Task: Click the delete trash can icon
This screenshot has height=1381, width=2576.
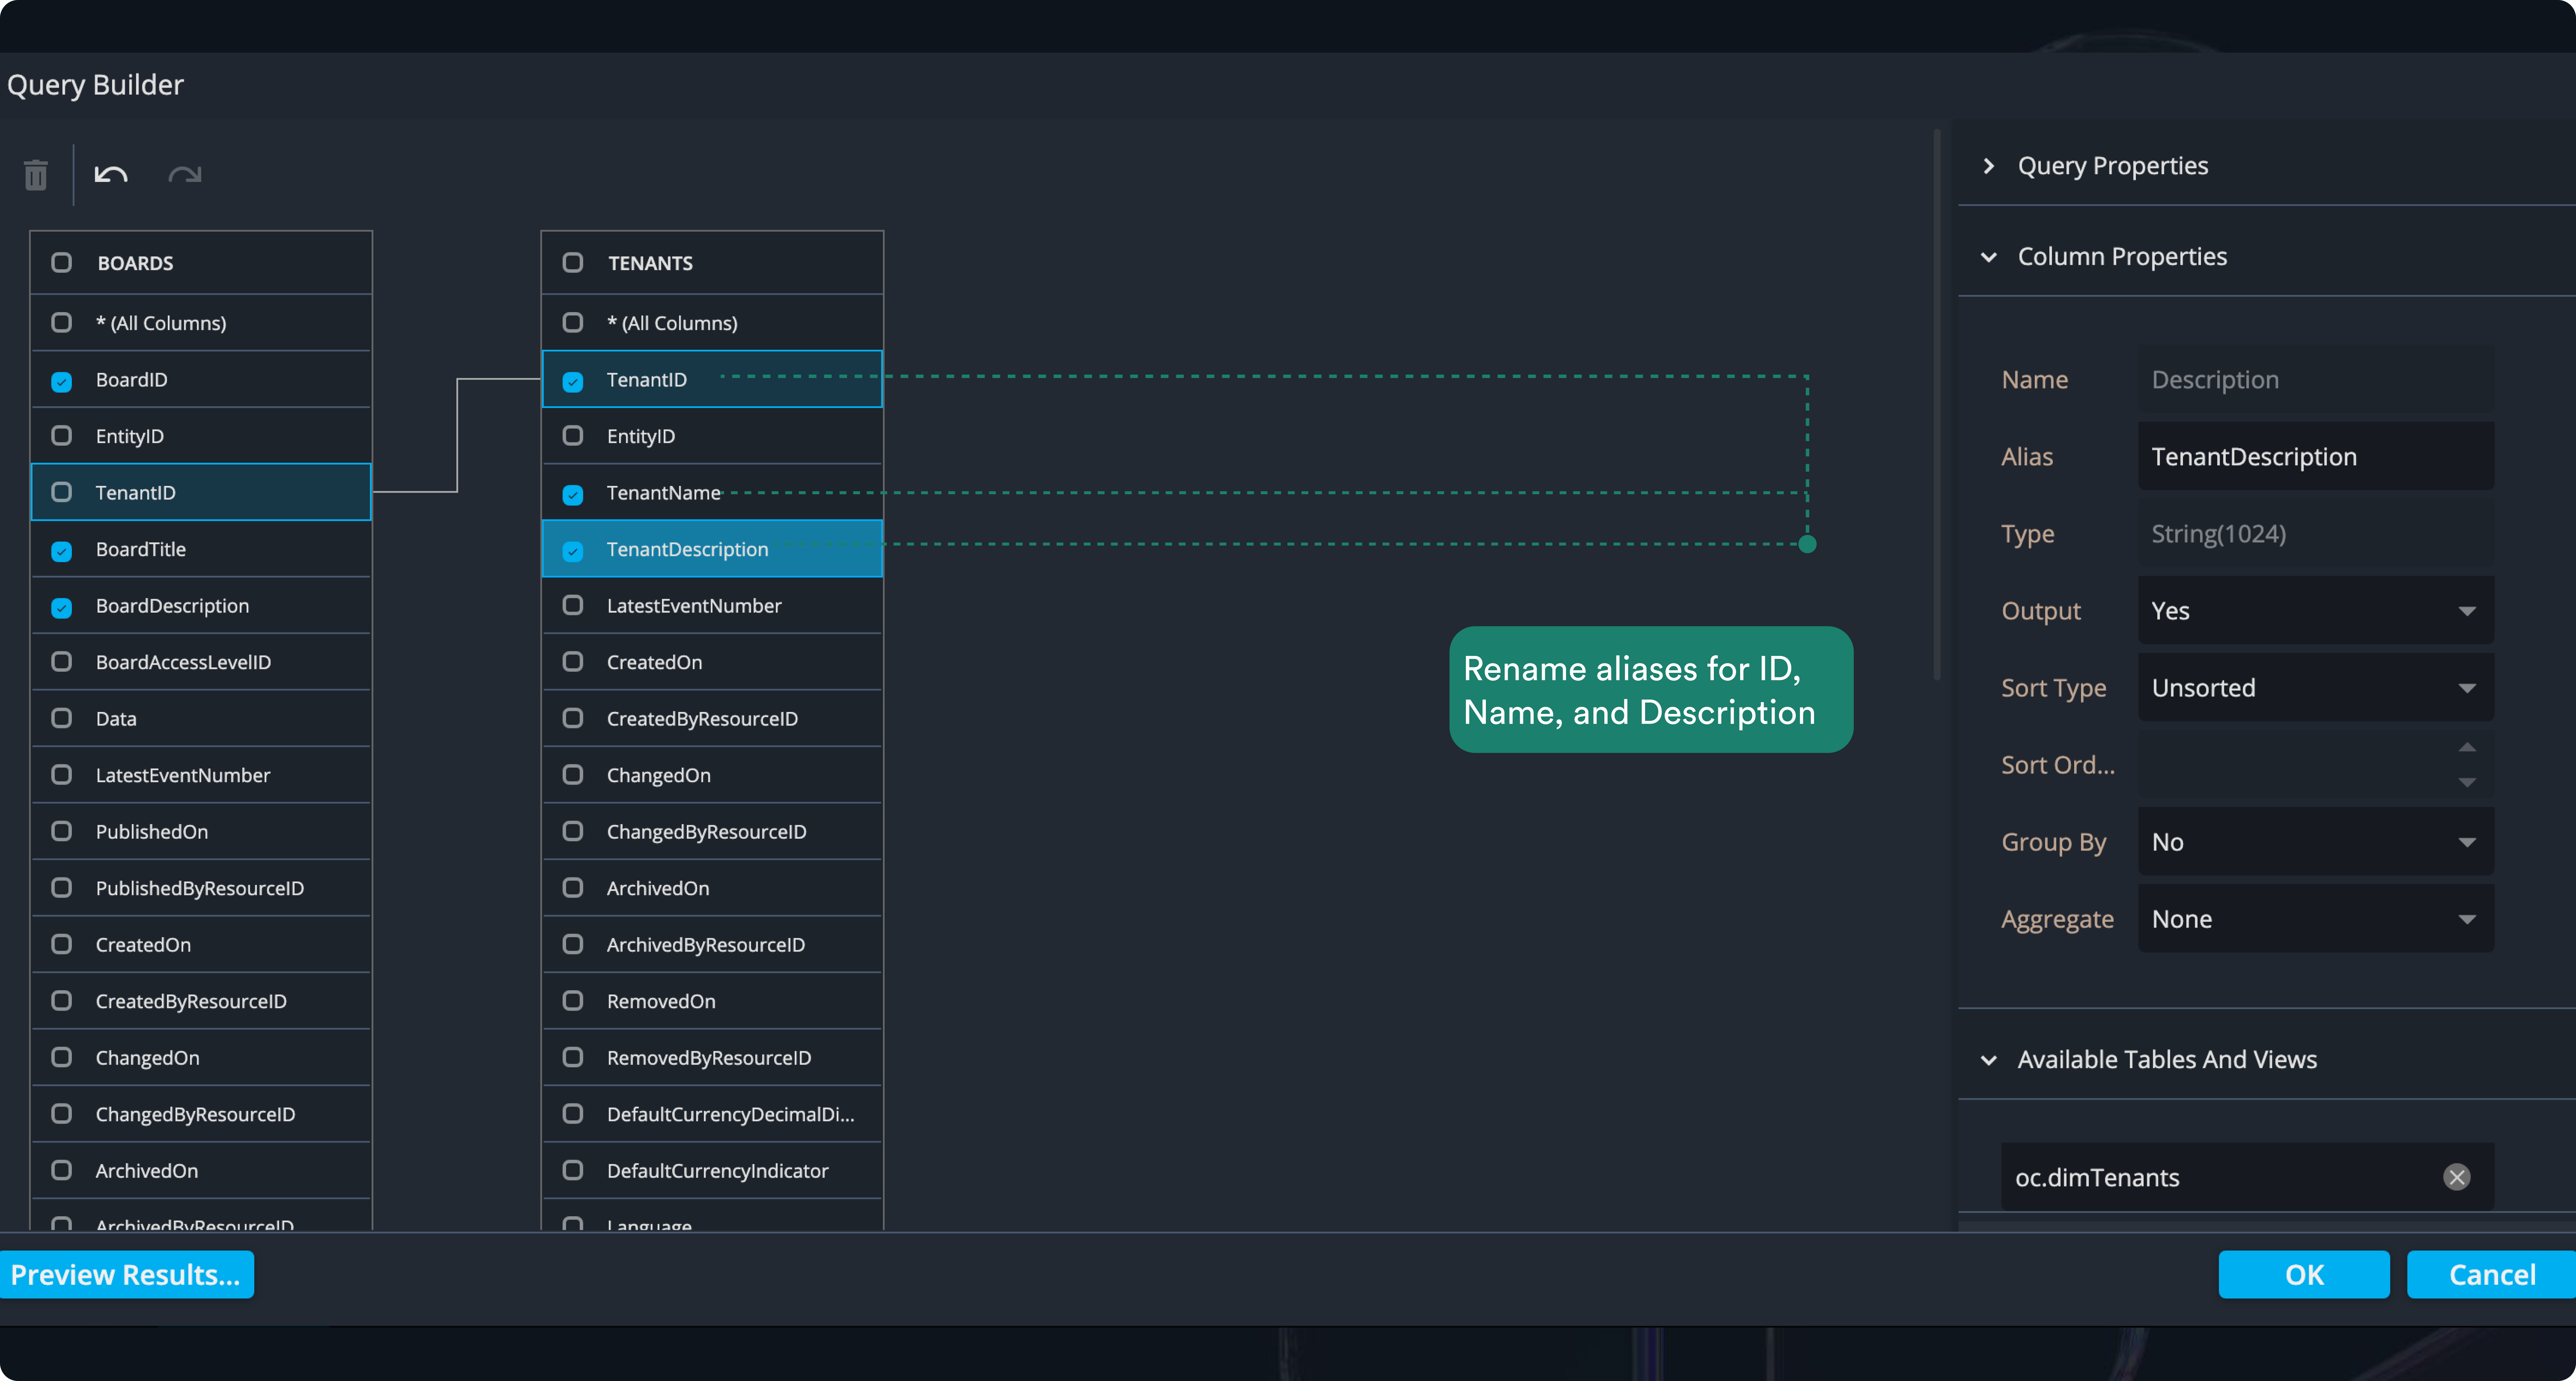Action: [36, 175]
